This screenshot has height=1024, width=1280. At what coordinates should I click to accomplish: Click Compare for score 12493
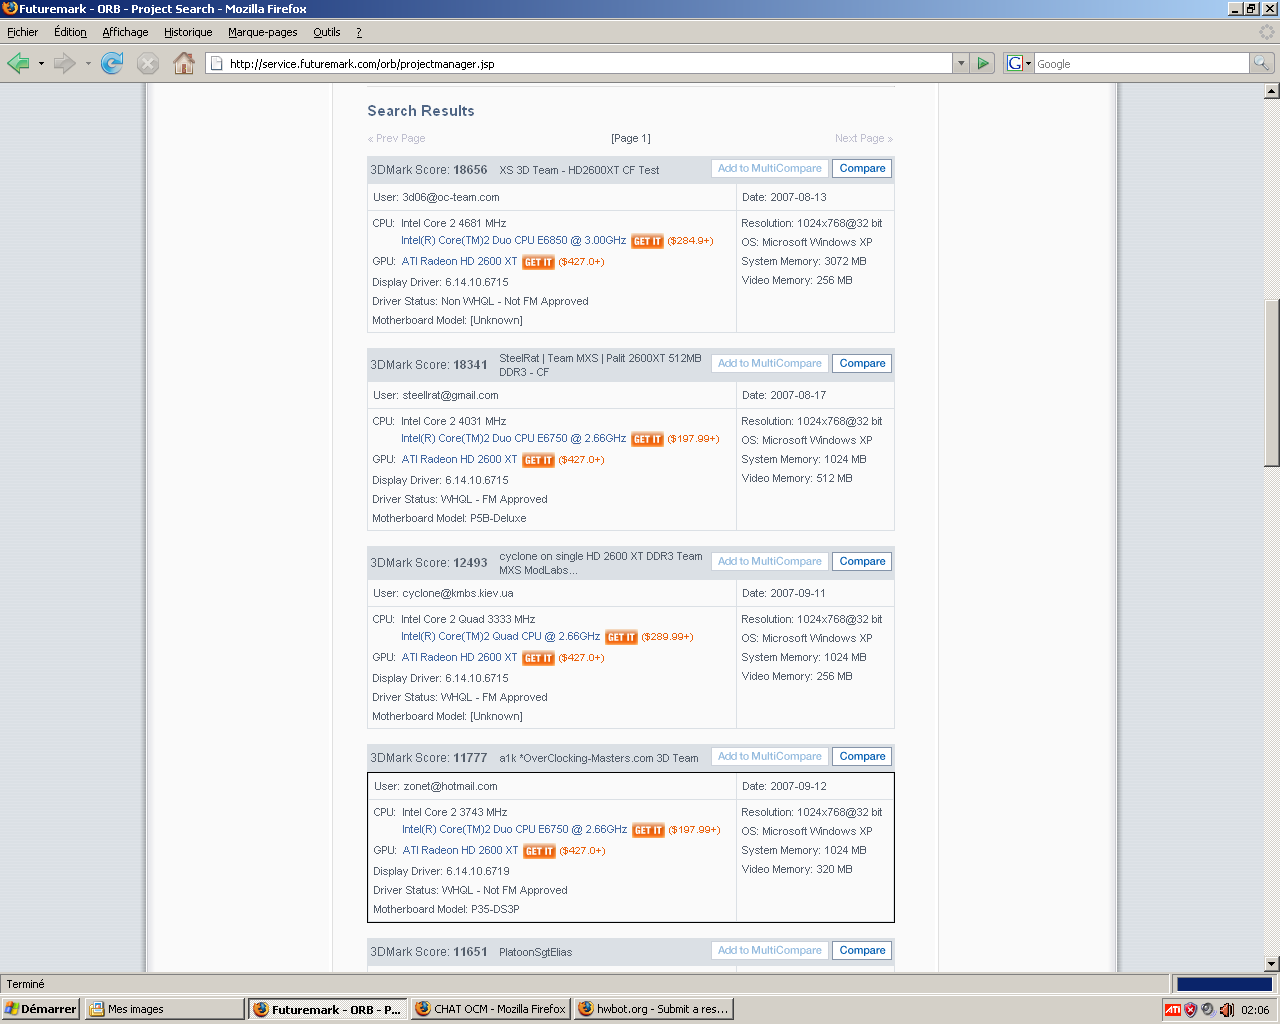point(862,562)
